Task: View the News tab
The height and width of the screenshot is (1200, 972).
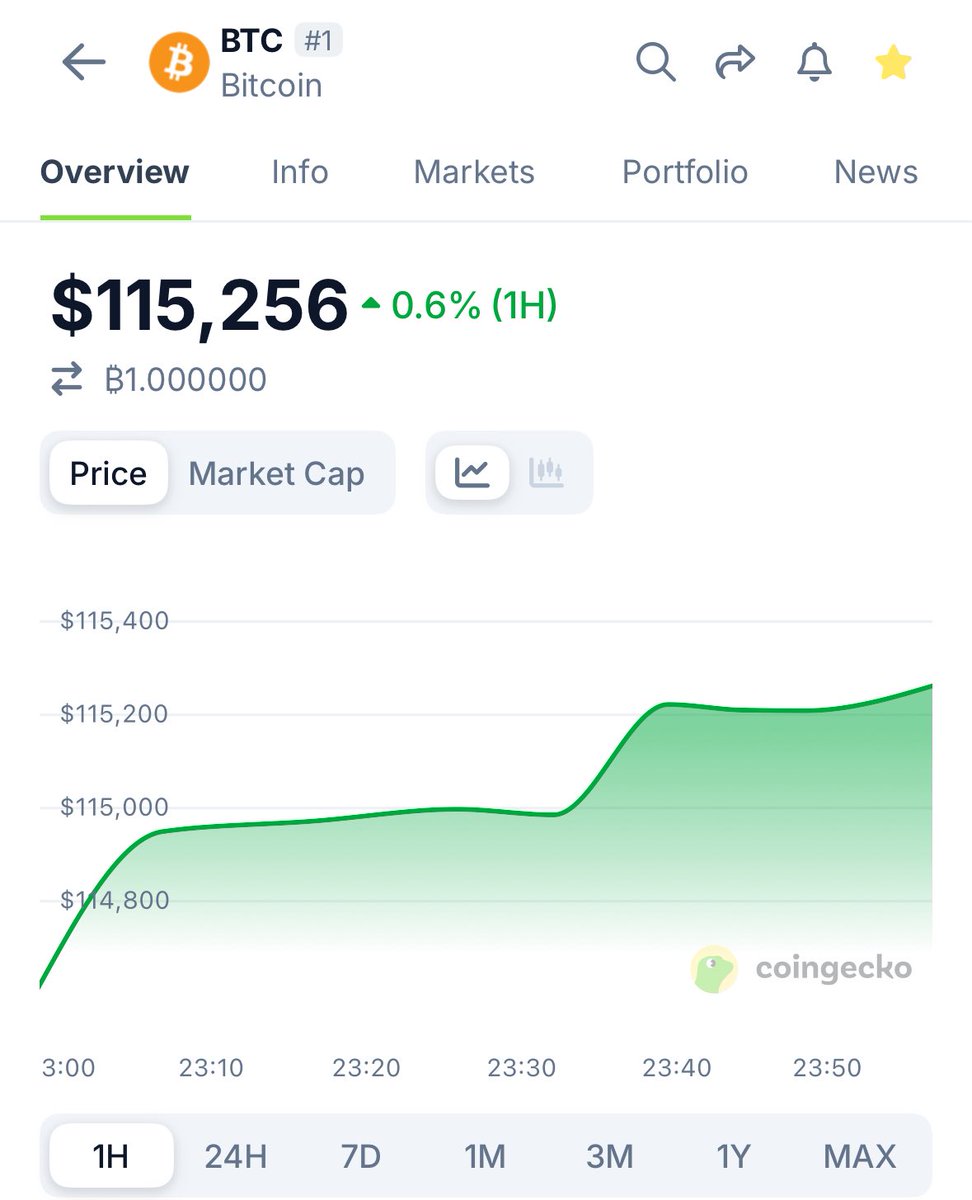Action: 876,172
